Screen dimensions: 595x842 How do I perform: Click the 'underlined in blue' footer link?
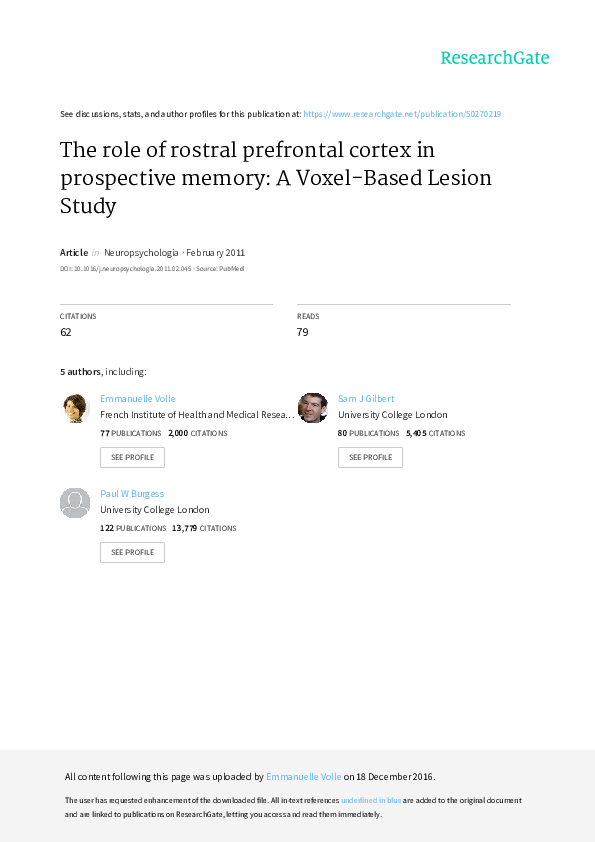[x=371, y=800]
